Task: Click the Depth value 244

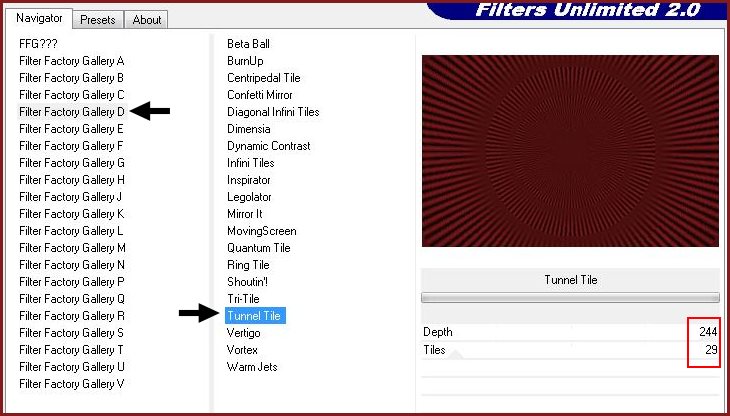Action: click(x=708, y=332)
